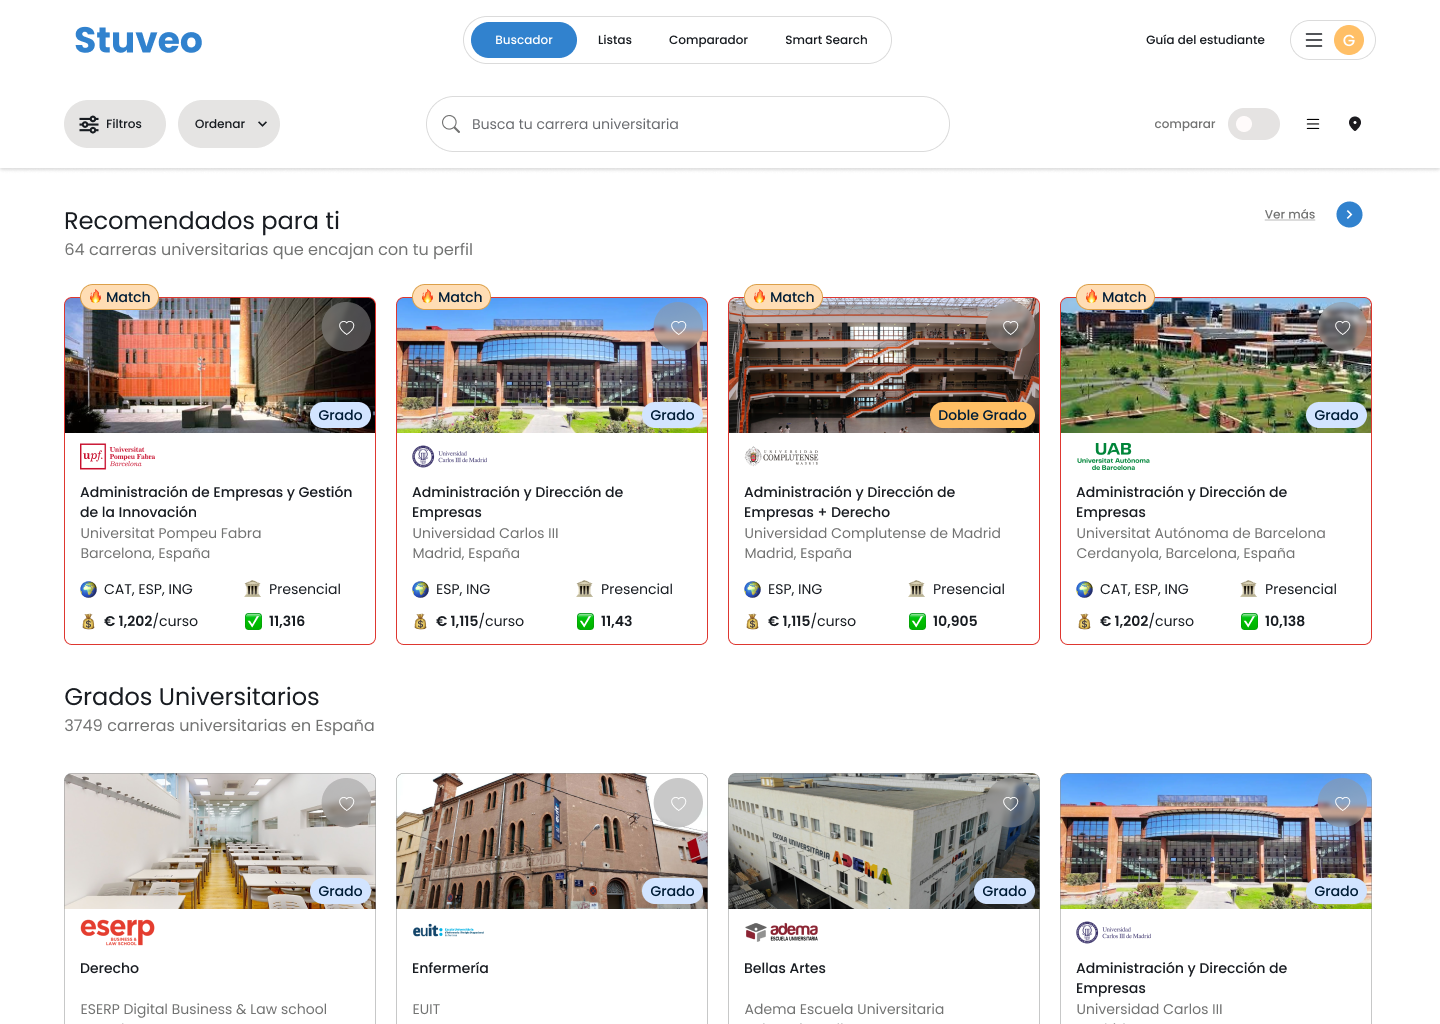The width and height of the screenshot is (1440, 1024).
Task: Switch to list view icon
Action: [1313, 124]
